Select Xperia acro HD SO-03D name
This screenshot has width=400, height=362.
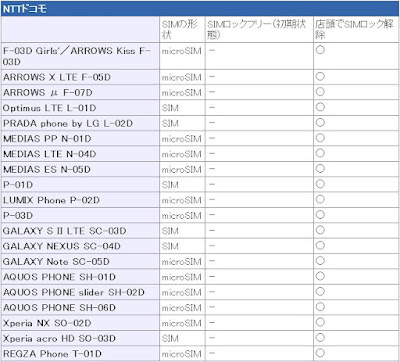(x=59, y=338)
